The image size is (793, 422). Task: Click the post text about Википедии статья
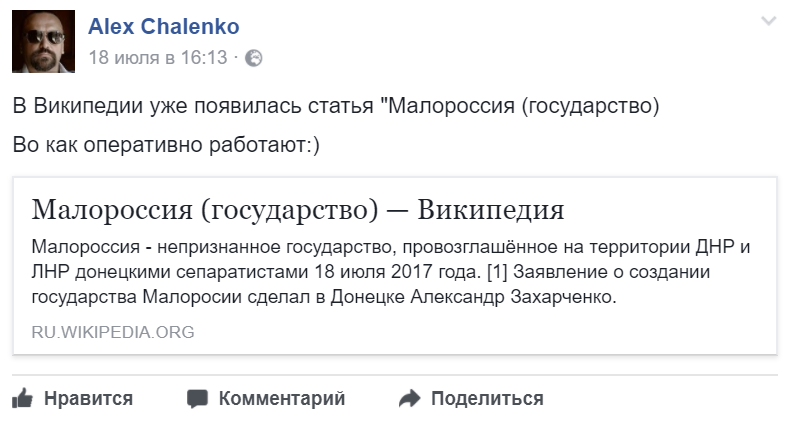tap(336, 106)
